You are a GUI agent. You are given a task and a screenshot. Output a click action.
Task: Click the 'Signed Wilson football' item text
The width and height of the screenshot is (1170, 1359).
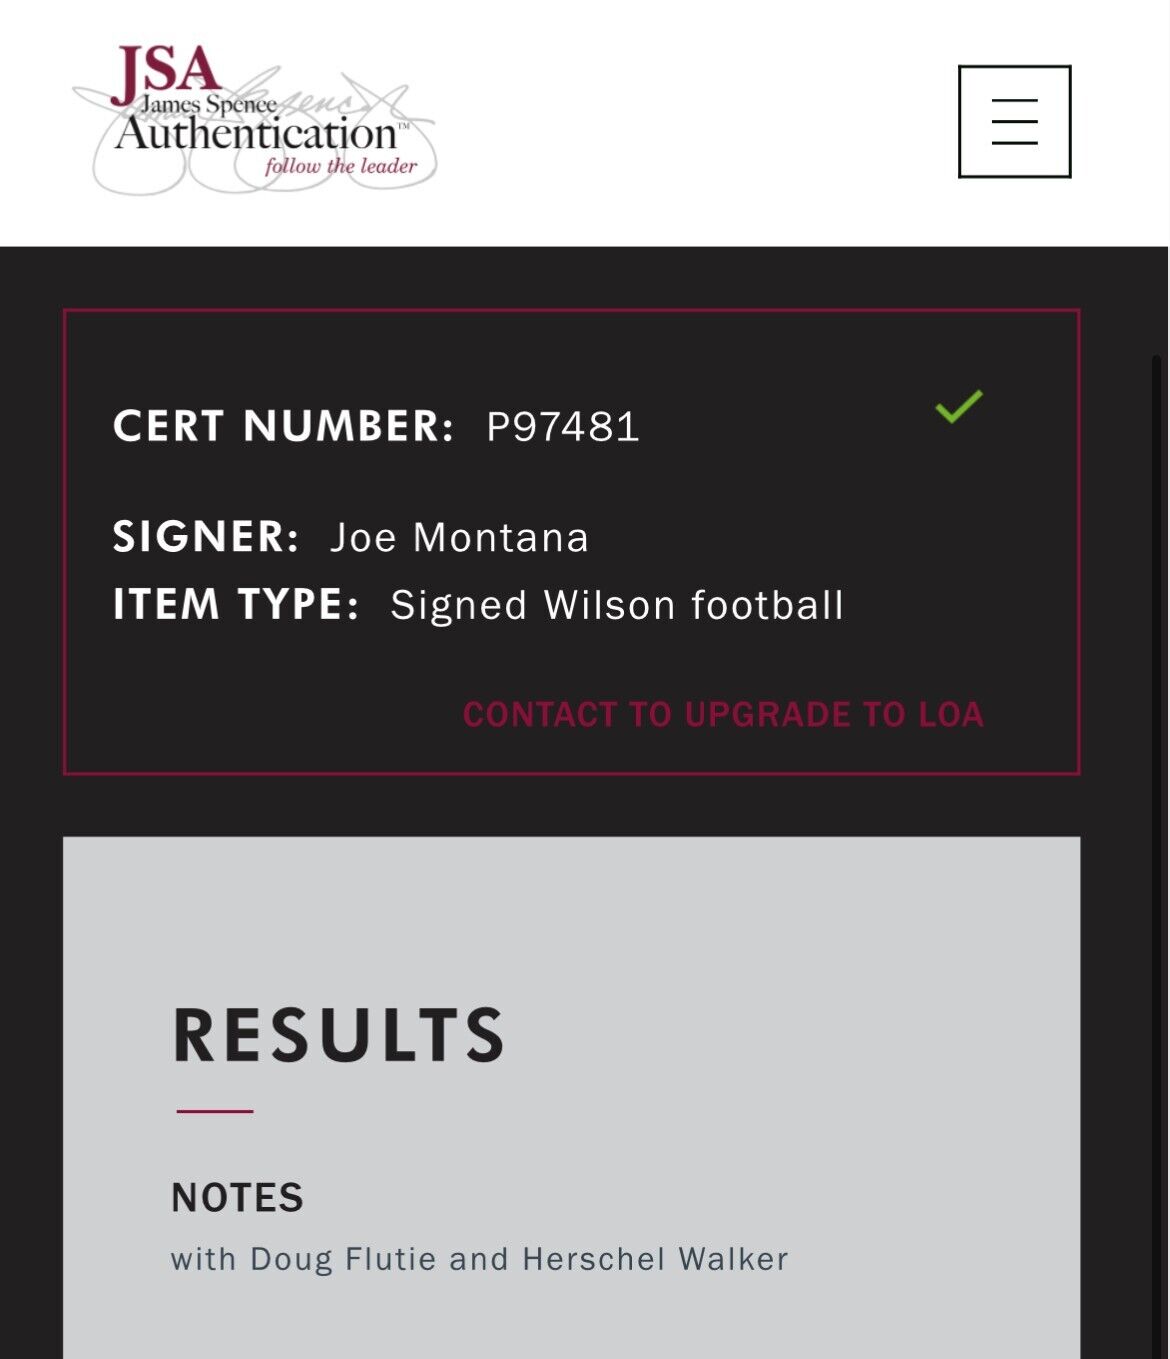click(x=617, y=605)
